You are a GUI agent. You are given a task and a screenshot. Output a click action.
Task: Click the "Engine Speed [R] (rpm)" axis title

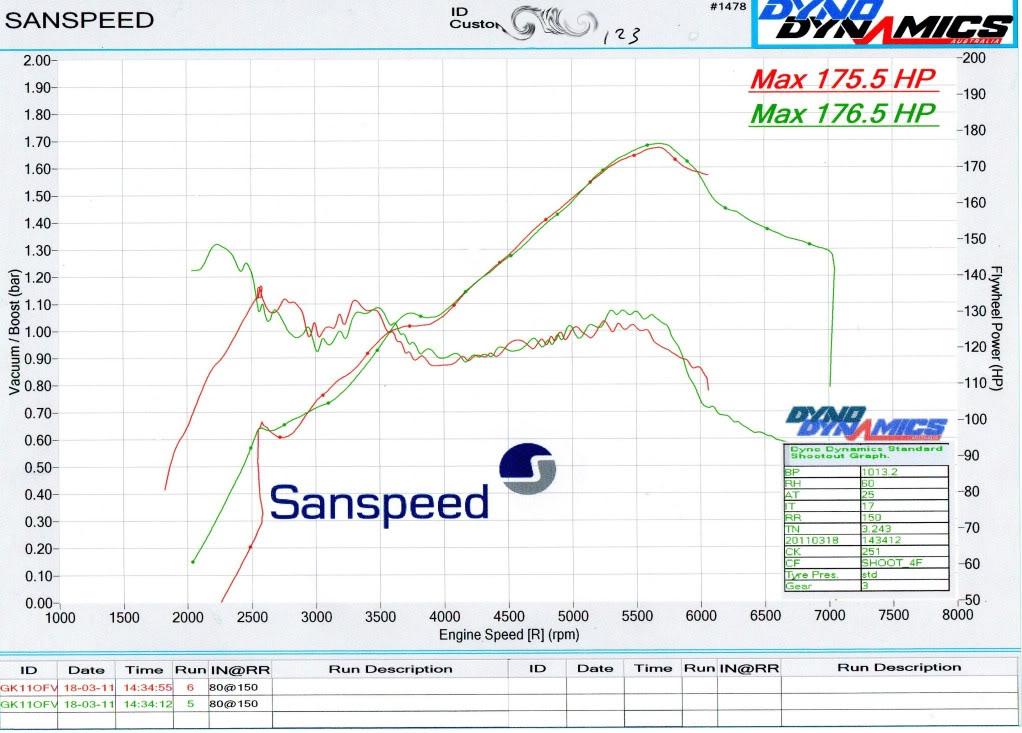(x=509, y=635)
